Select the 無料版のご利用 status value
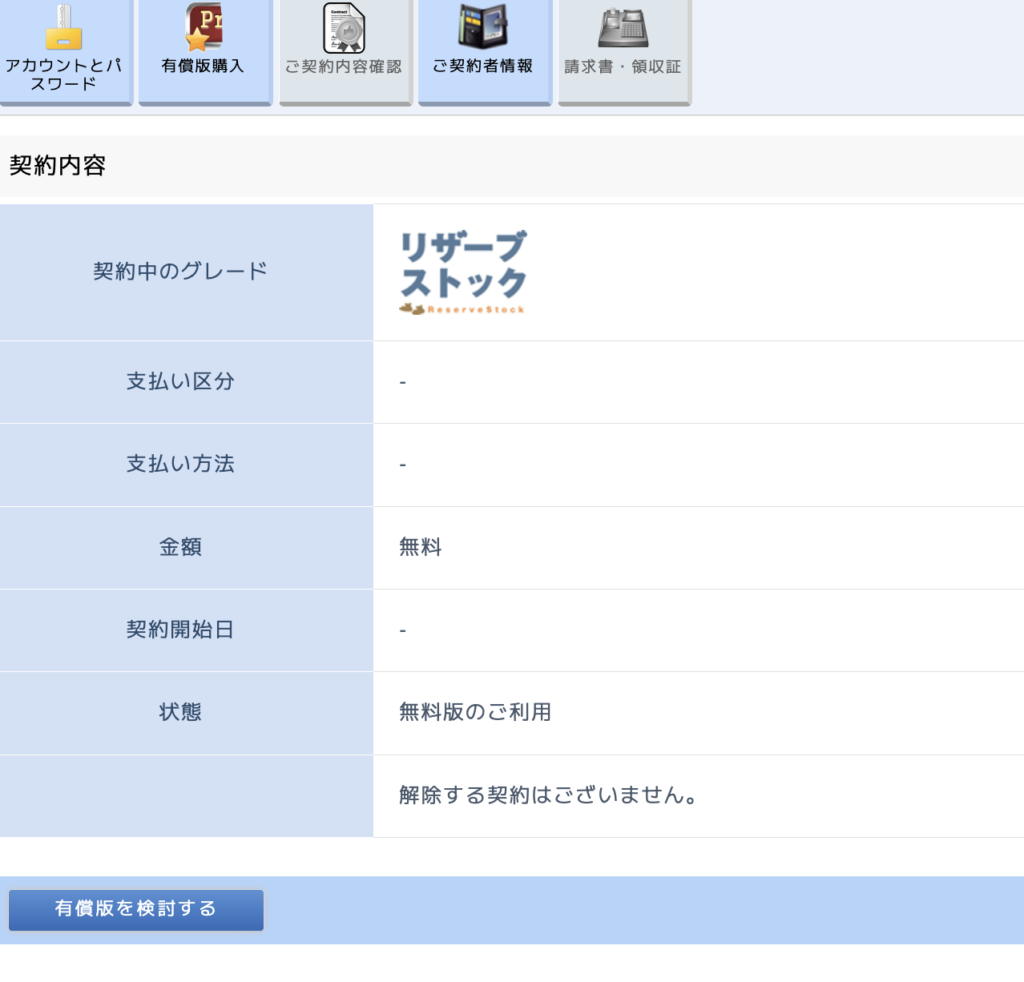This screenshot has height=982, width=1024. tap(475, 712)
